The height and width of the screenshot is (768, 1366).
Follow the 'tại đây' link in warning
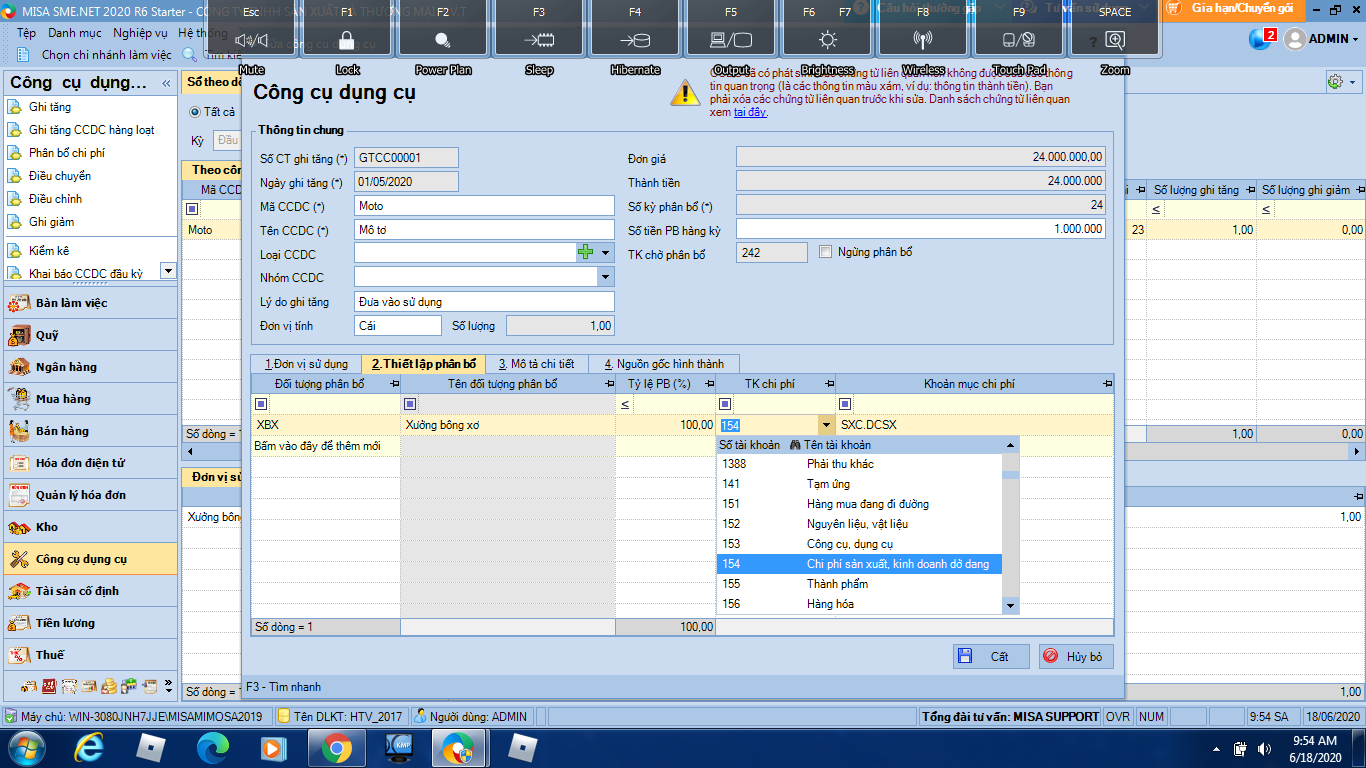(750, 113)
